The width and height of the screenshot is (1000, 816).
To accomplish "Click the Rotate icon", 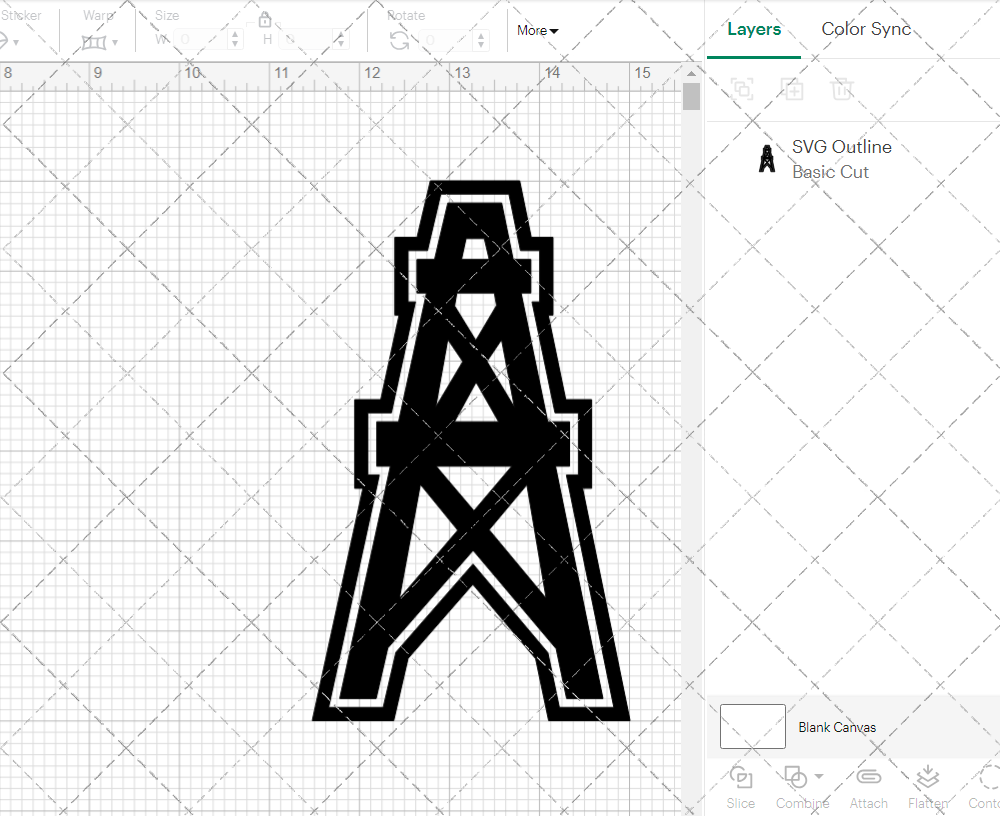I will pyautogui.click(x=400, y=41).
